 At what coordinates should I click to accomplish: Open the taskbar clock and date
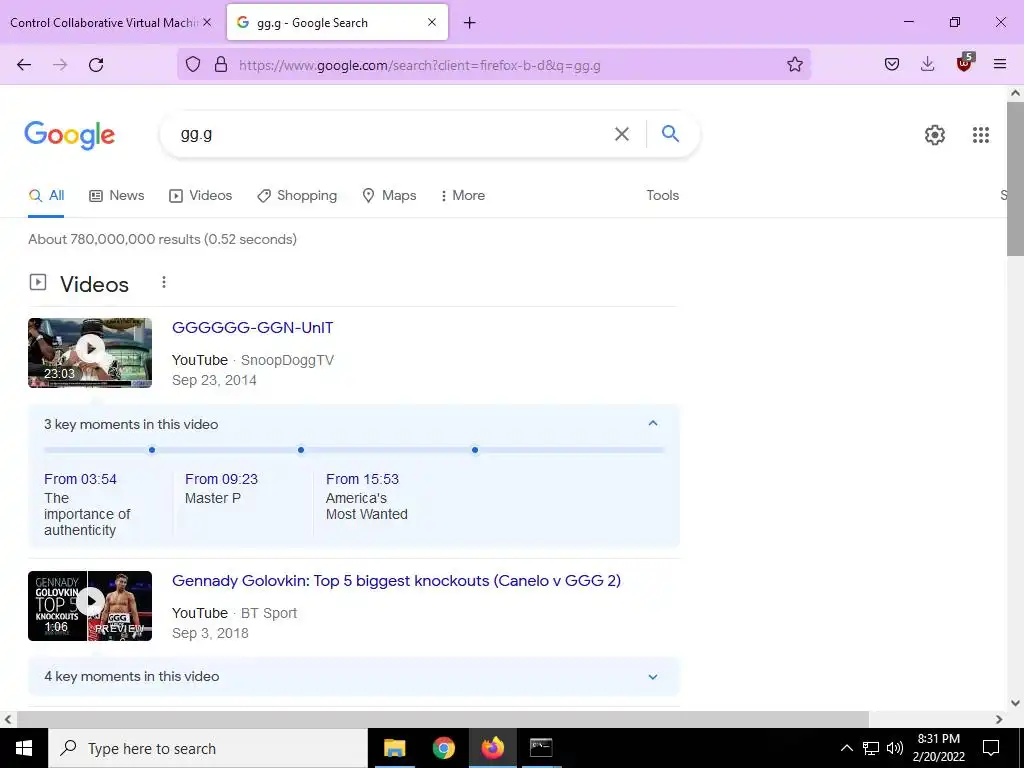938,748
